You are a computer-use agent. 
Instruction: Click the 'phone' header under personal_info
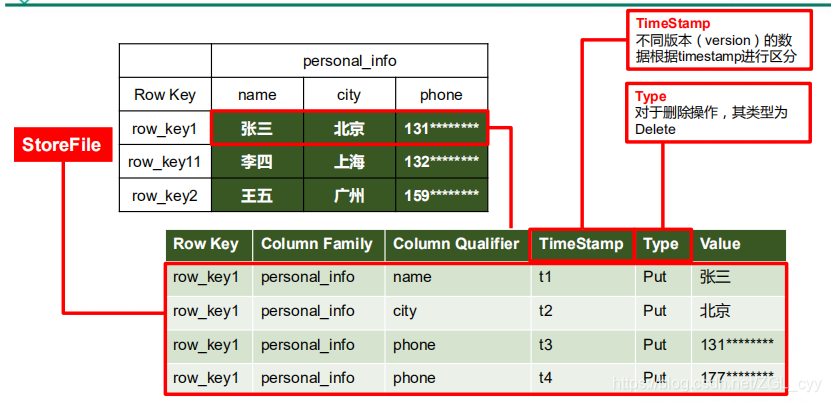441,94
